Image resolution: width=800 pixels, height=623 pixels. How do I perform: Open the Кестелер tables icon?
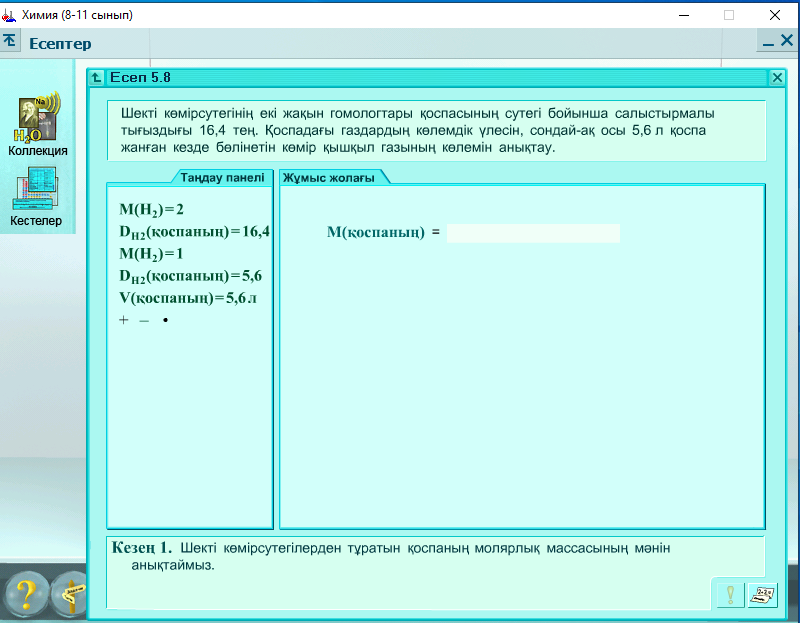[36, 196]
